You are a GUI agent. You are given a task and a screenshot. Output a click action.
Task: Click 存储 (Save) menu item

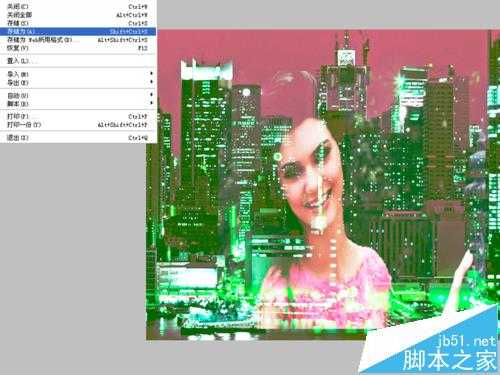pos(78,23)
